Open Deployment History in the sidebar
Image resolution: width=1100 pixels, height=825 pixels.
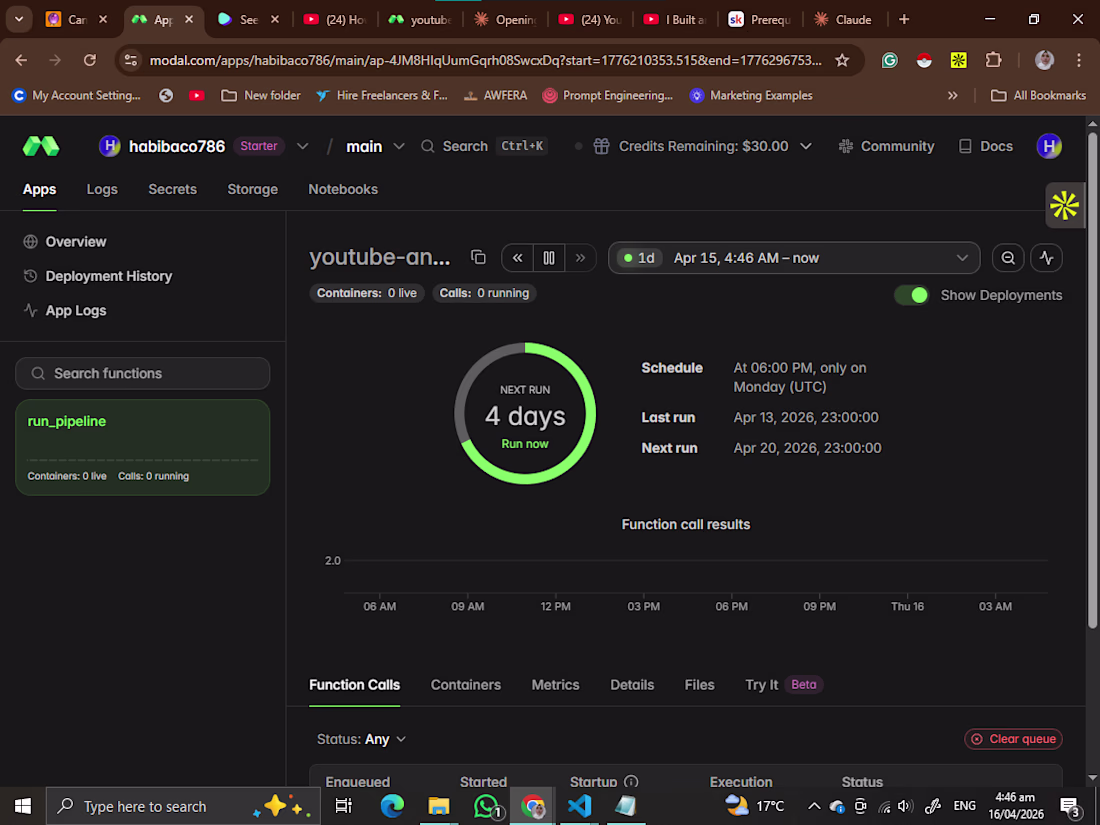tap(98, 276)
